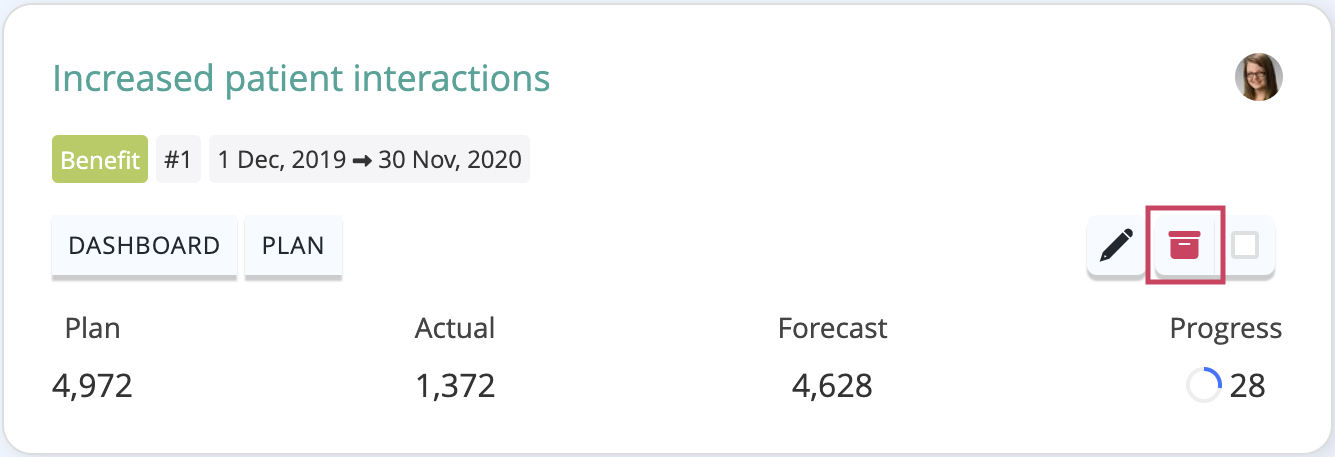
Task: Click the Forecast column label
Action: point(833,328)
